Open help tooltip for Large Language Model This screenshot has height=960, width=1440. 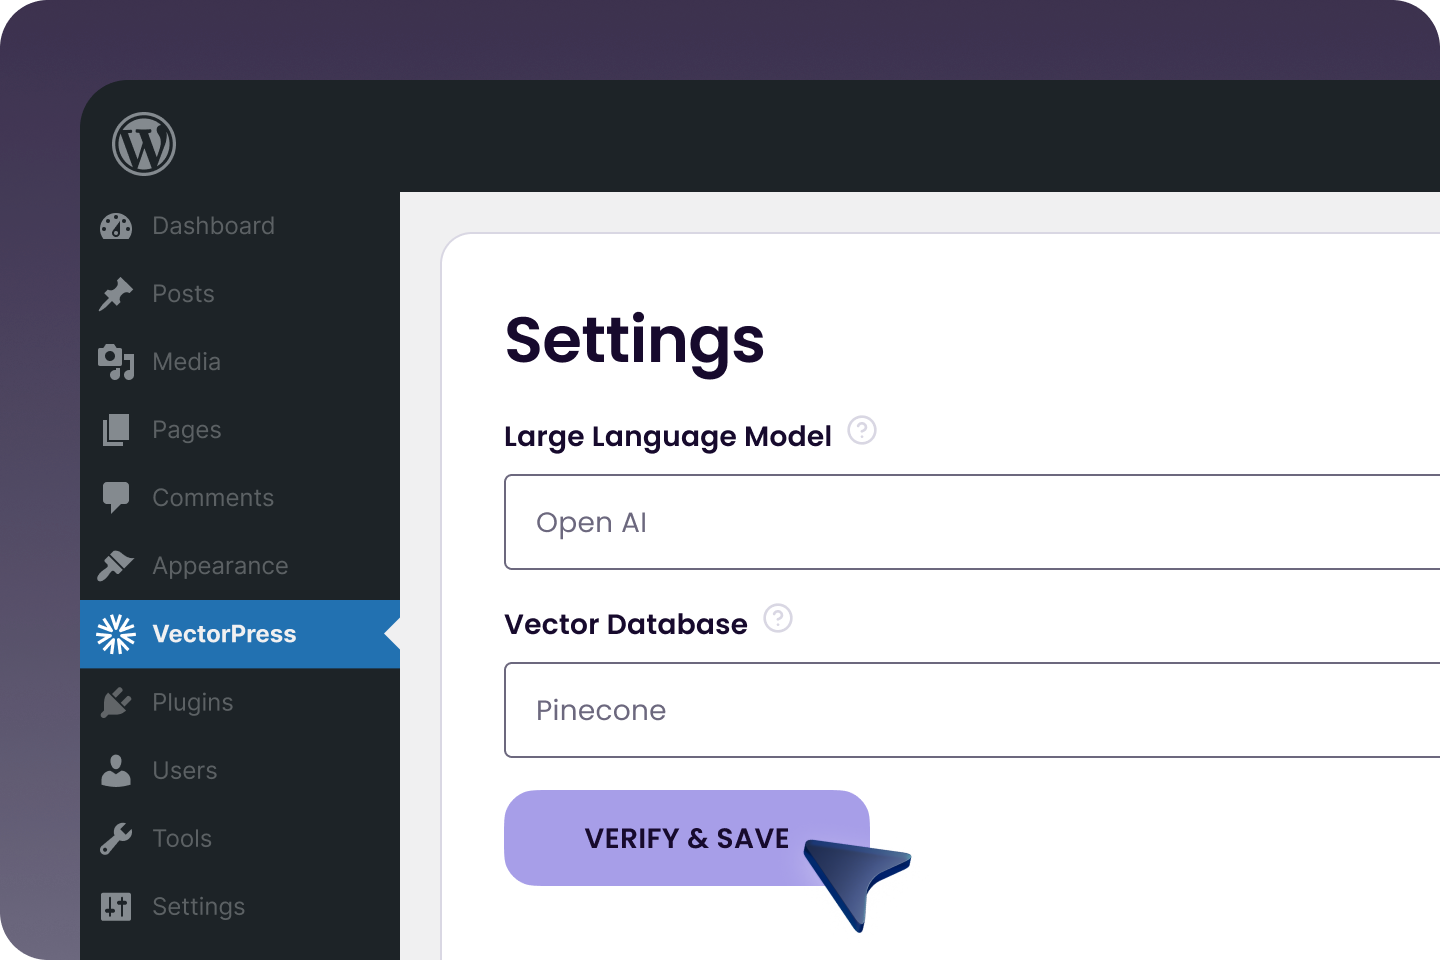click(x=862, y=431)
